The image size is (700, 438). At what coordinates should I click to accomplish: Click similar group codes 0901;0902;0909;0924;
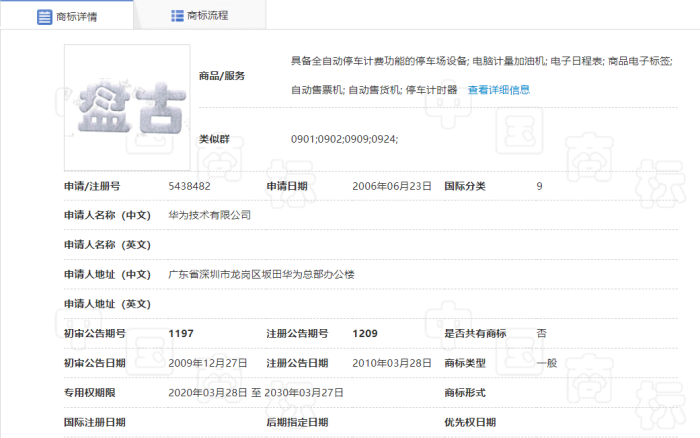[x=344, y=139]
